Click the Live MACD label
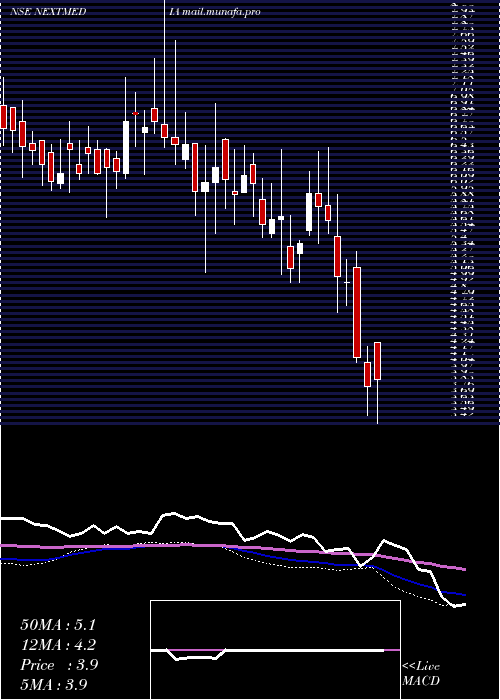500x700 pixels. tap(421, 673)
